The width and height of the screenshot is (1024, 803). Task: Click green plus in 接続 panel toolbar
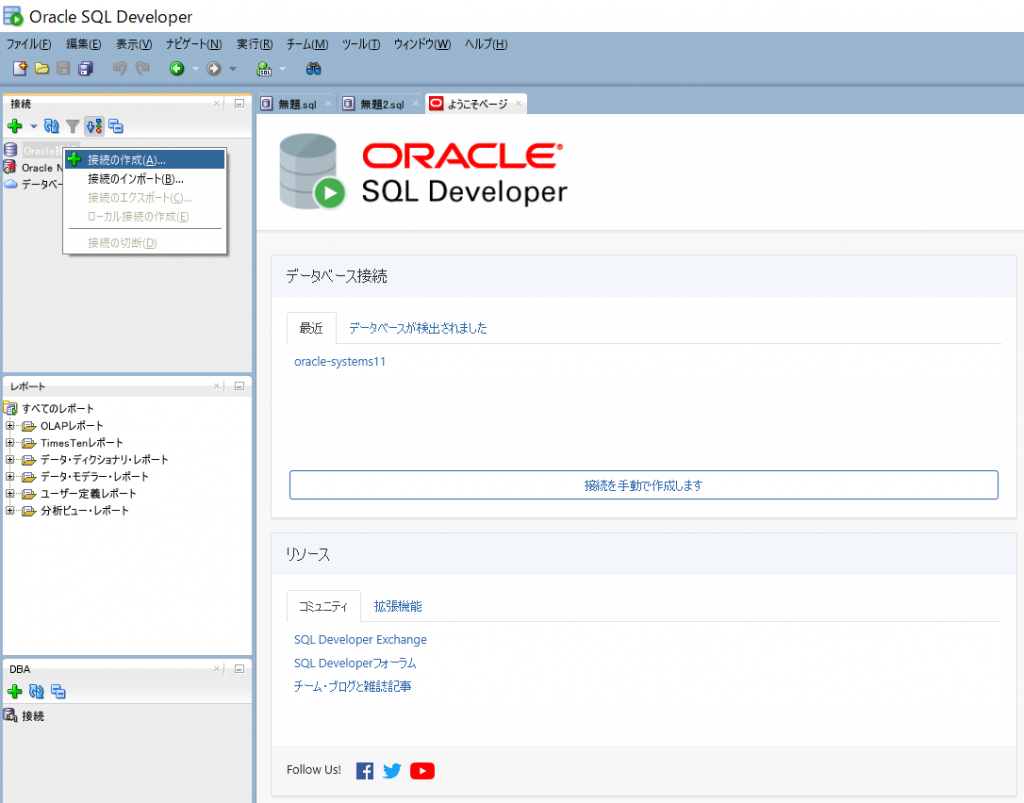[14, 126]
